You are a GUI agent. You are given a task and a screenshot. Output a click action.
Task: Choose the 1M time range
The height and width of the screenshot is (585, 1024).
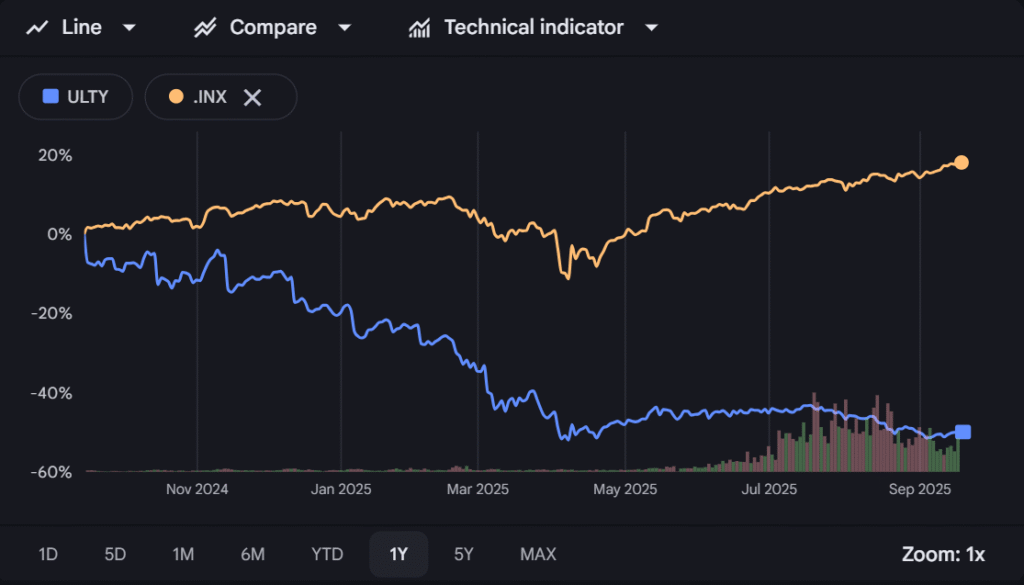coord(183,554)
